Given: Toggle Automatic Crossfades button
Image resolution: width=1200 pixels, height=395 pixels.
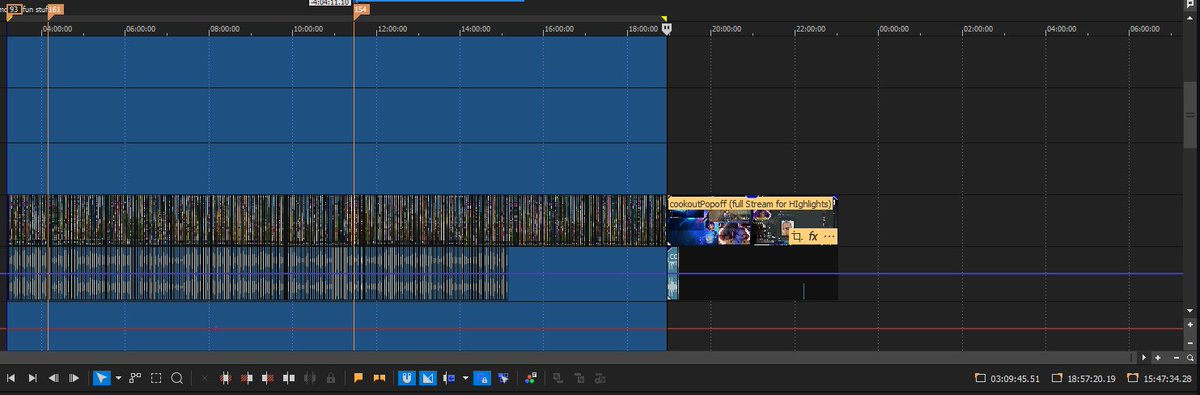Looking at the screenshot, I should click(428, 378).
